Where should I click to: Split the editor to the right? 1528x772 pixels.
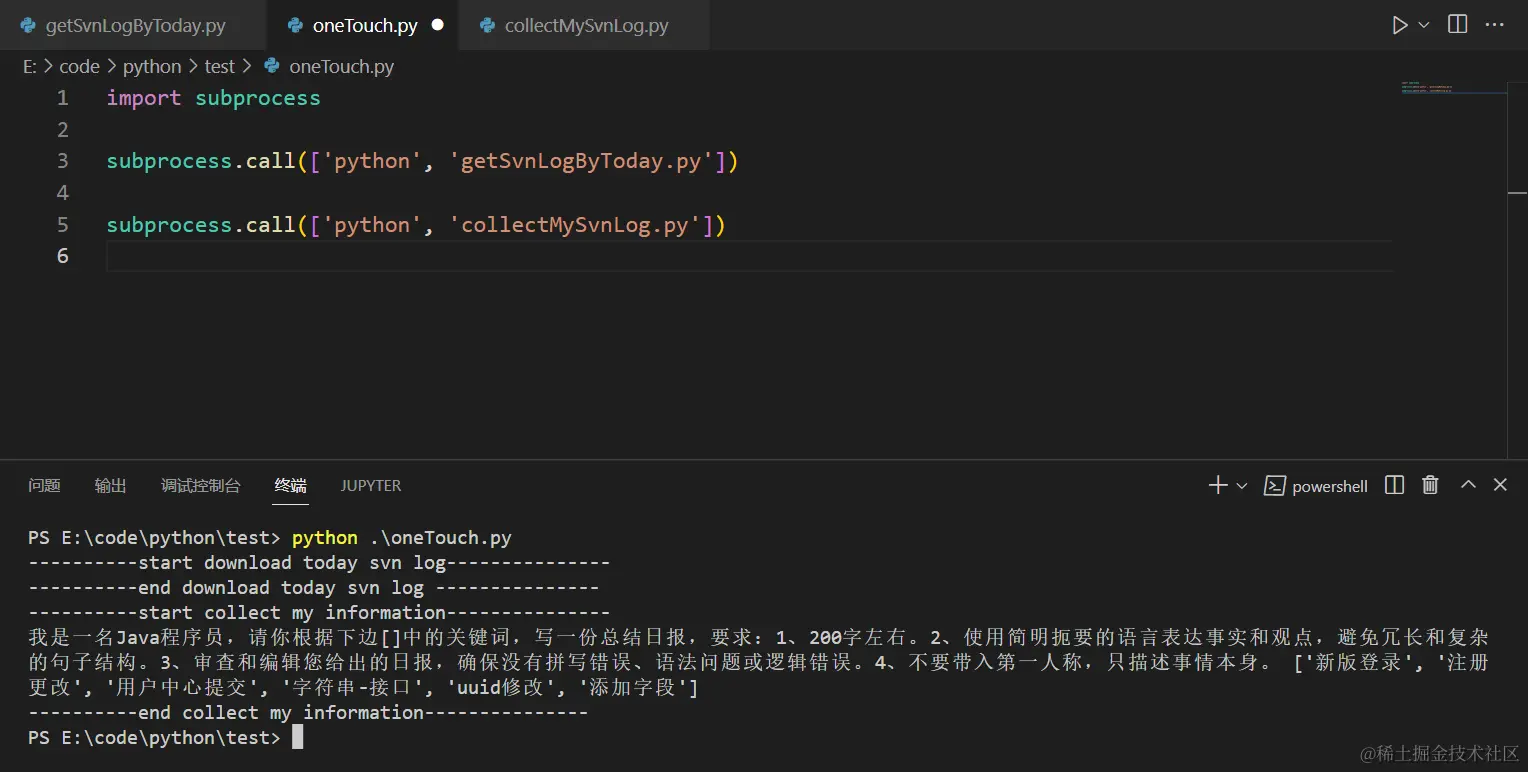1458,25
